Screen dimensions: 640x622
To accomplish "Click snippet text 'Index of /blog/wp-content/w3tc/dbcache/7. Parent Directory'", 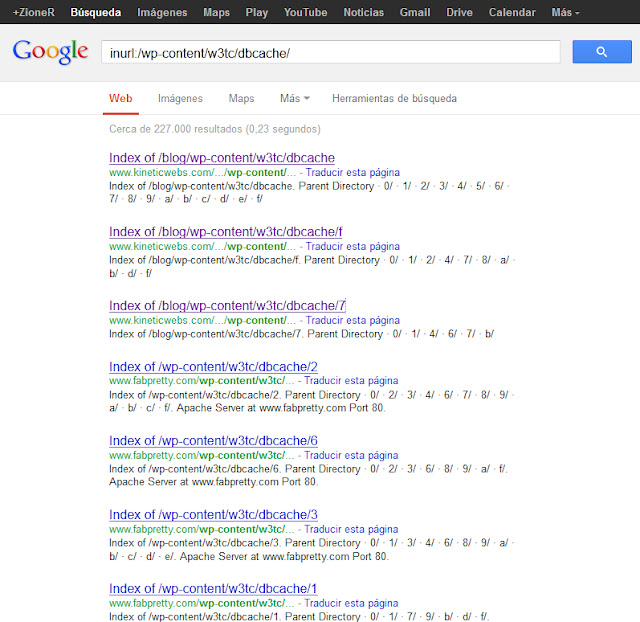I will pyautogui.click(x=246, y=334).
